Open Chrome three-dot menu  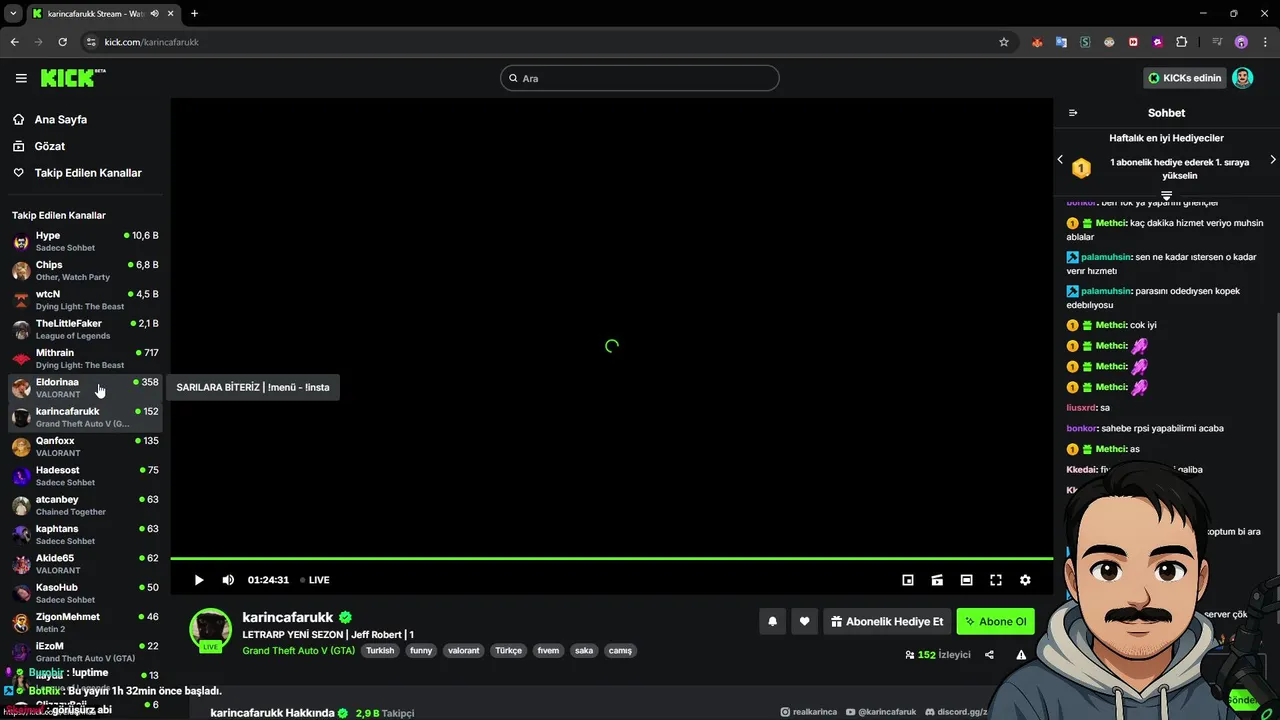click(1265, 42)
